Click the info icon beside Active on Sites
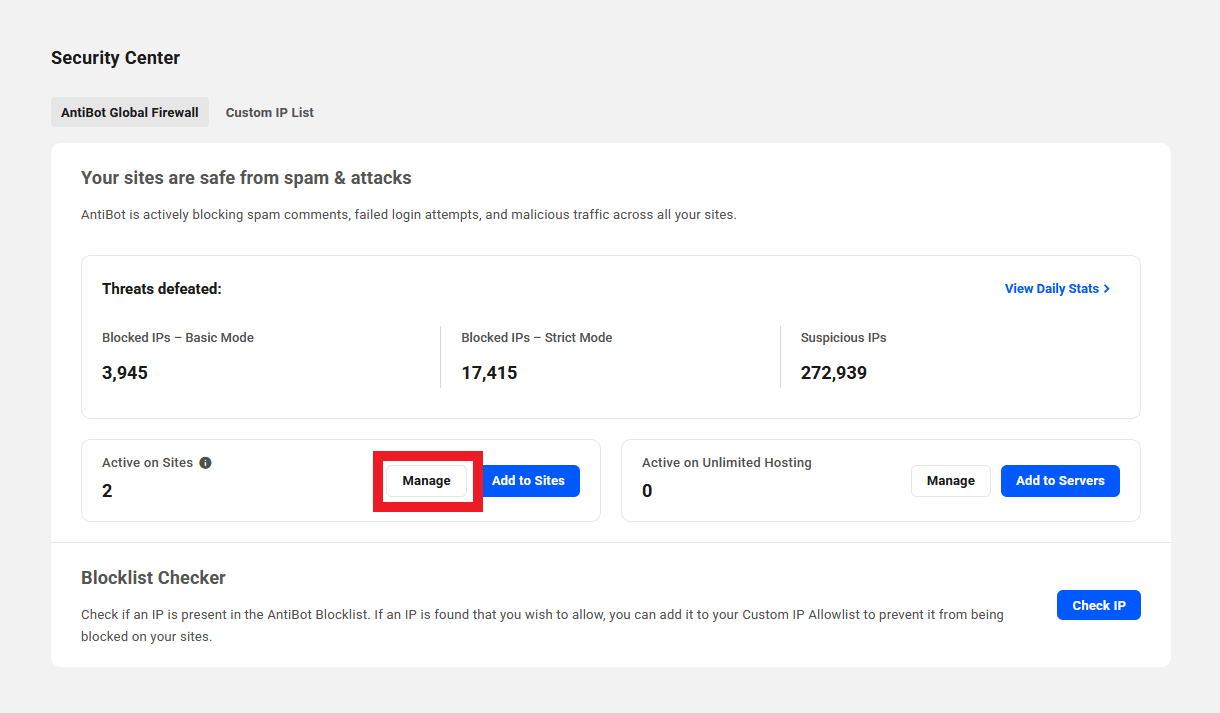The height and width of the screenshot is (713, 1220). pyautogui.click(x=205, y=463)
